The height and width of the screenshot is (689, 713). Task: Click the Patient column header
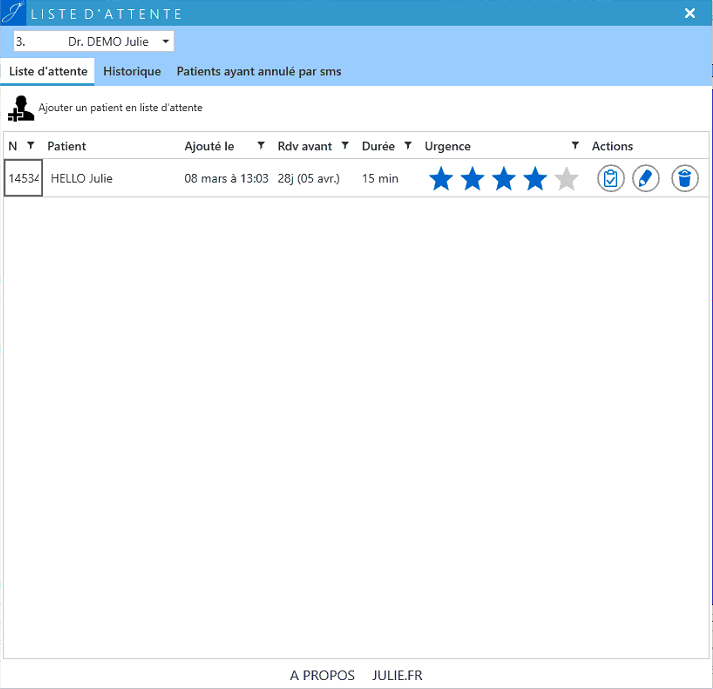pos(66,146)
